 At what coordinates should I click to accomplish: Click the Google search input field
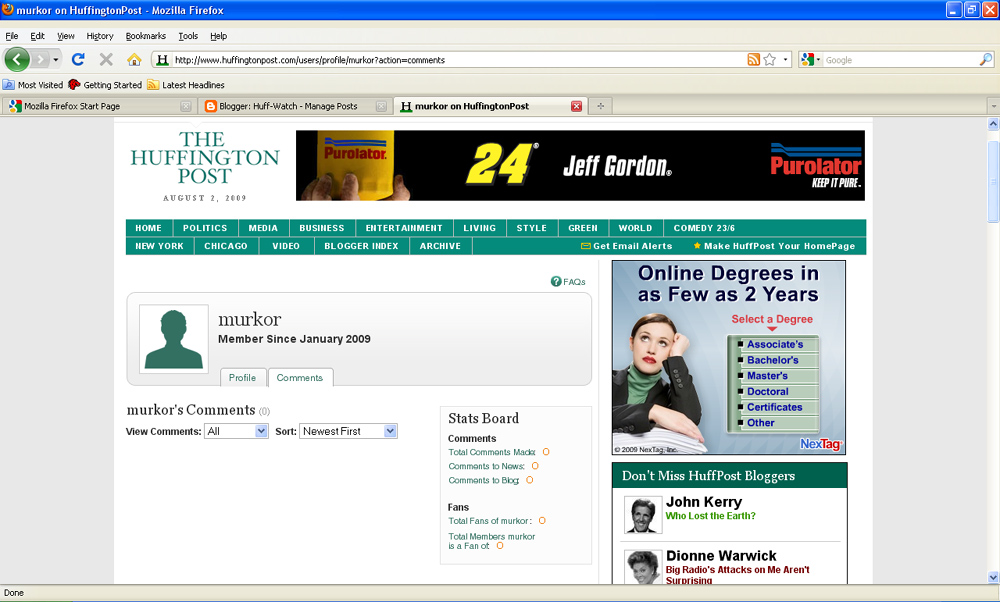pyautogui.click(x=901, y=60)
